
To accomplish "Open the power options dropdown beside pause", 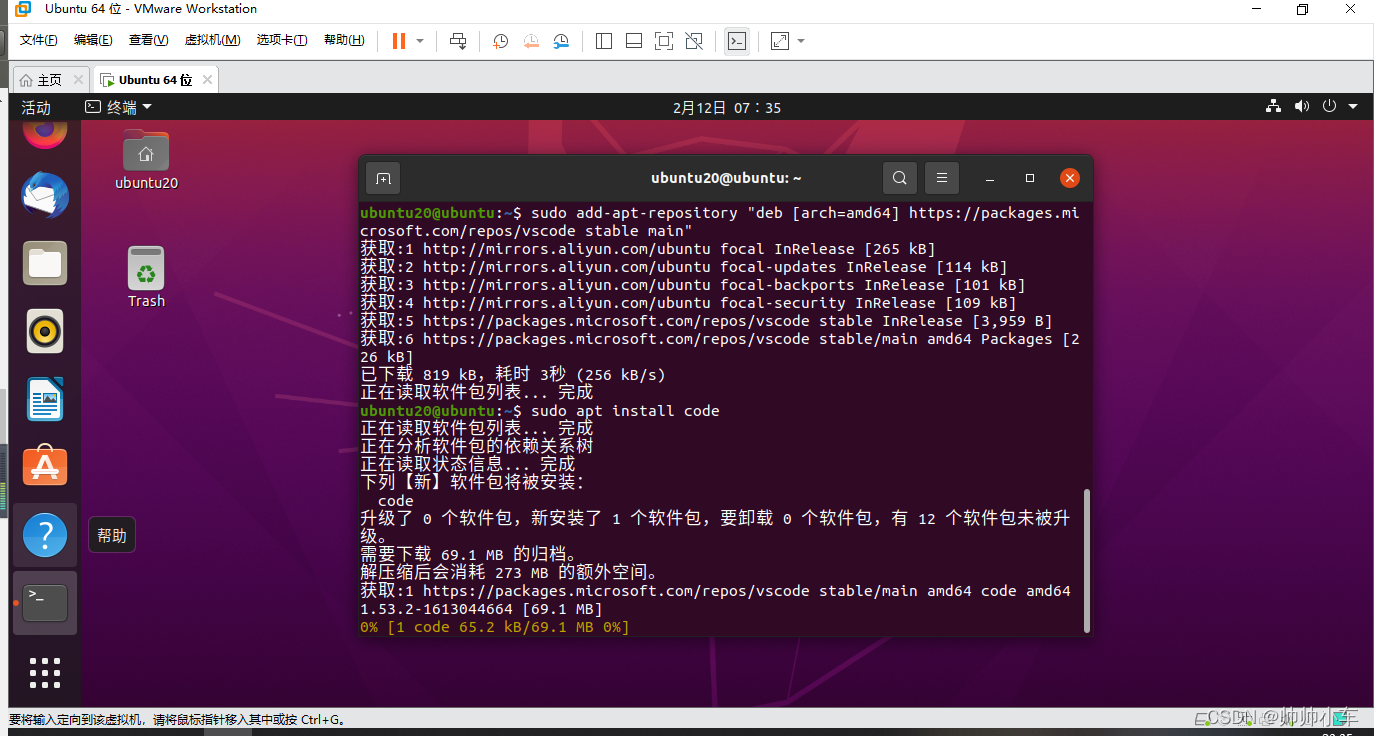I will [420, 41].
